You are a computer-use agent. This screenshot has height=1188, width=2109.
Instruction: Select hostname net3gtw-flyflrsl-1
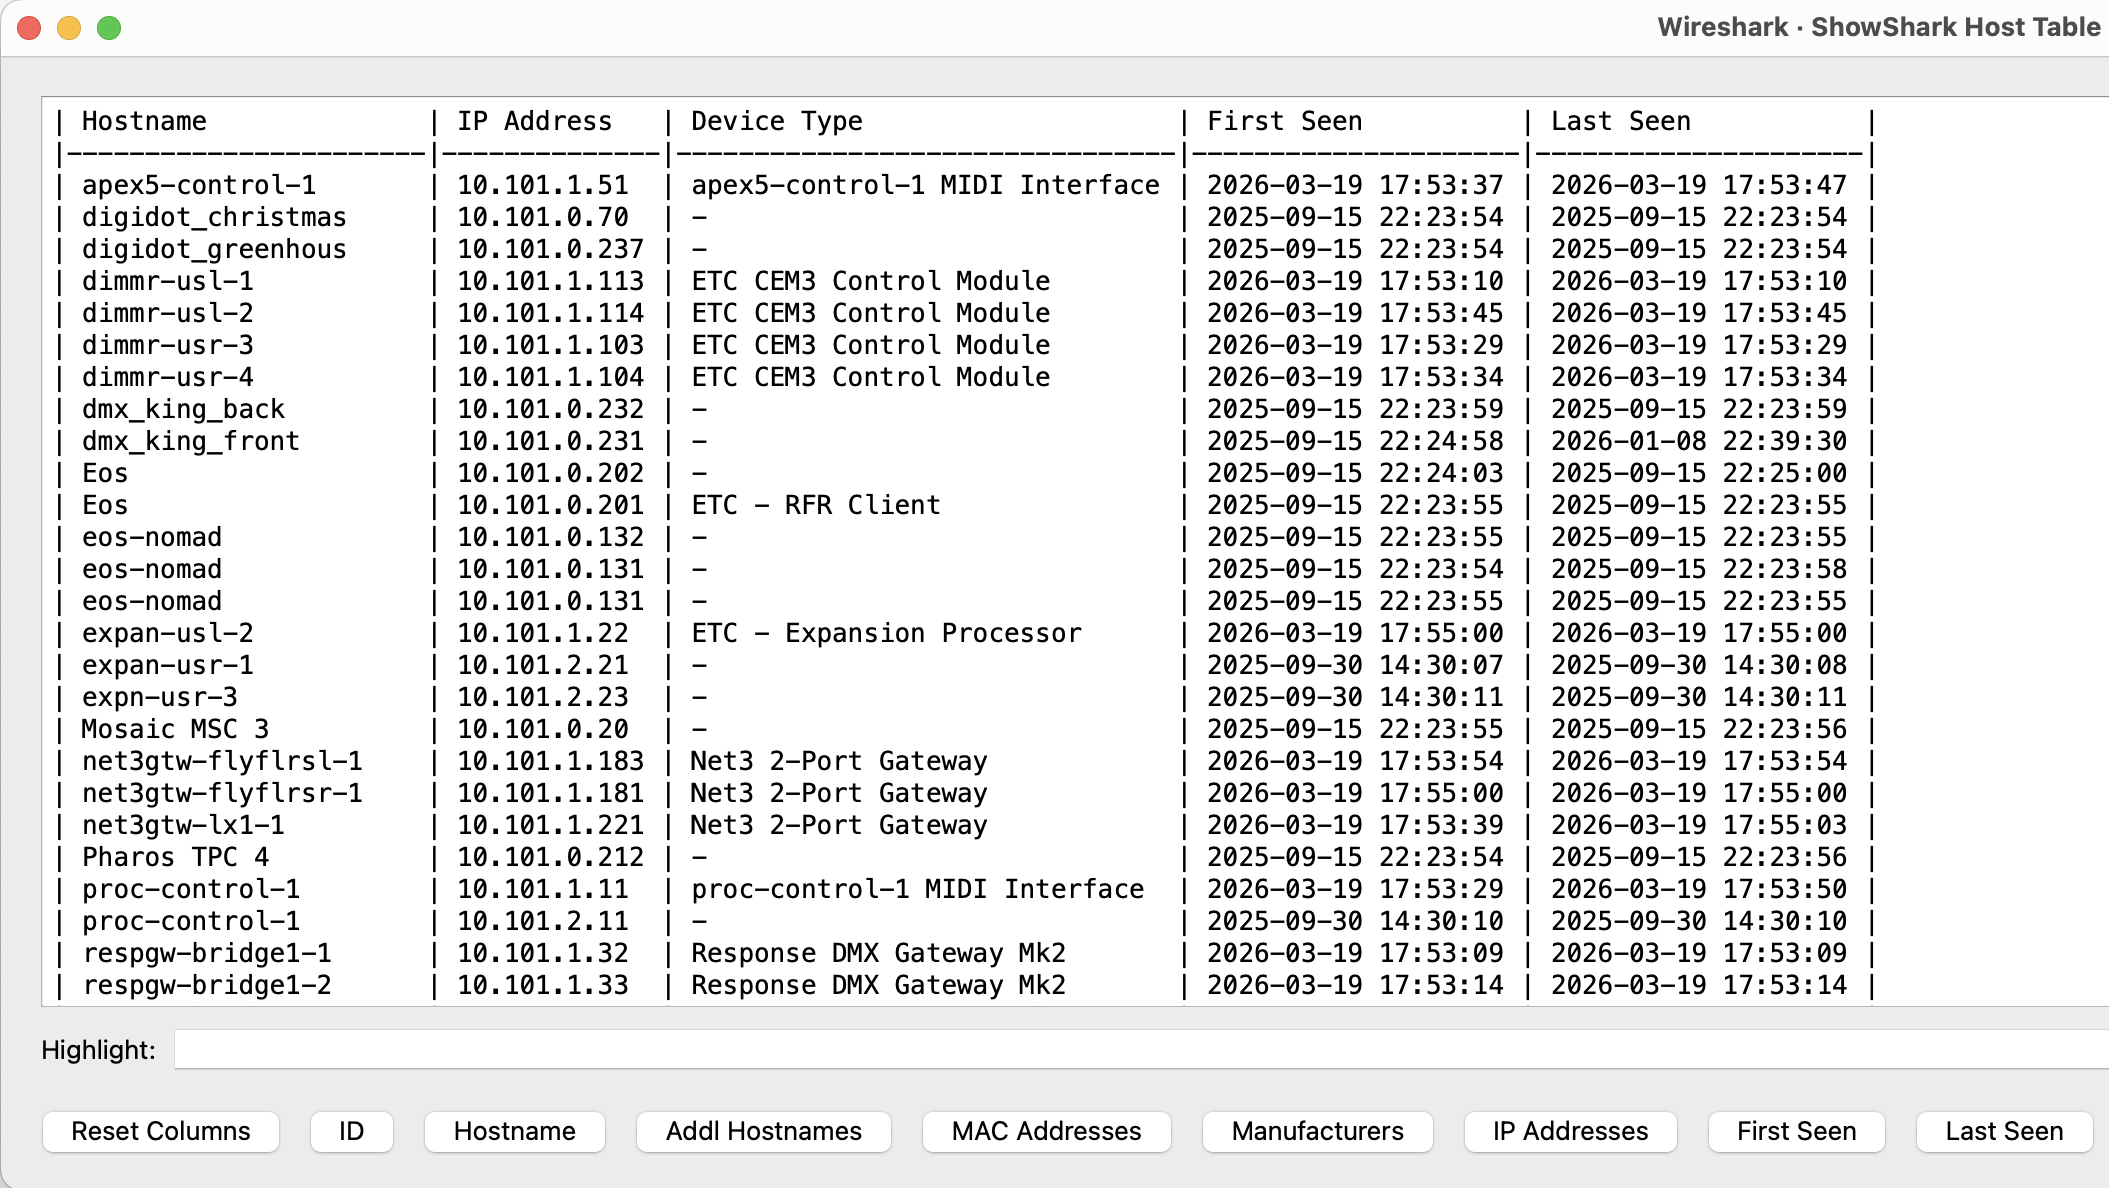pos(222,761)
